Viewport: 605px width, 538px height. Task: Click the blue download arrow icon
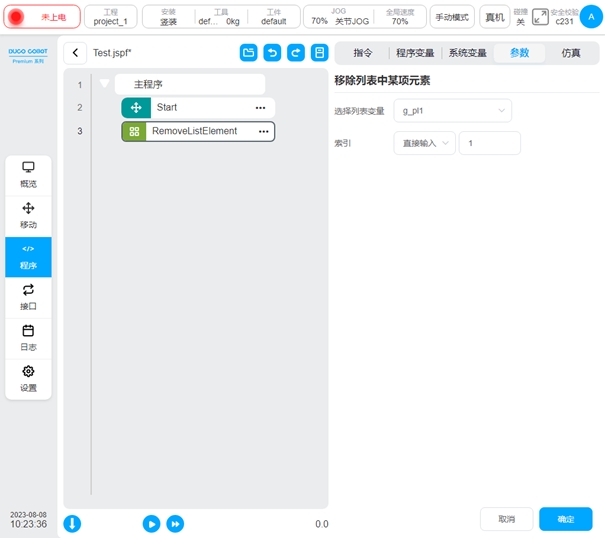[73, 523]
